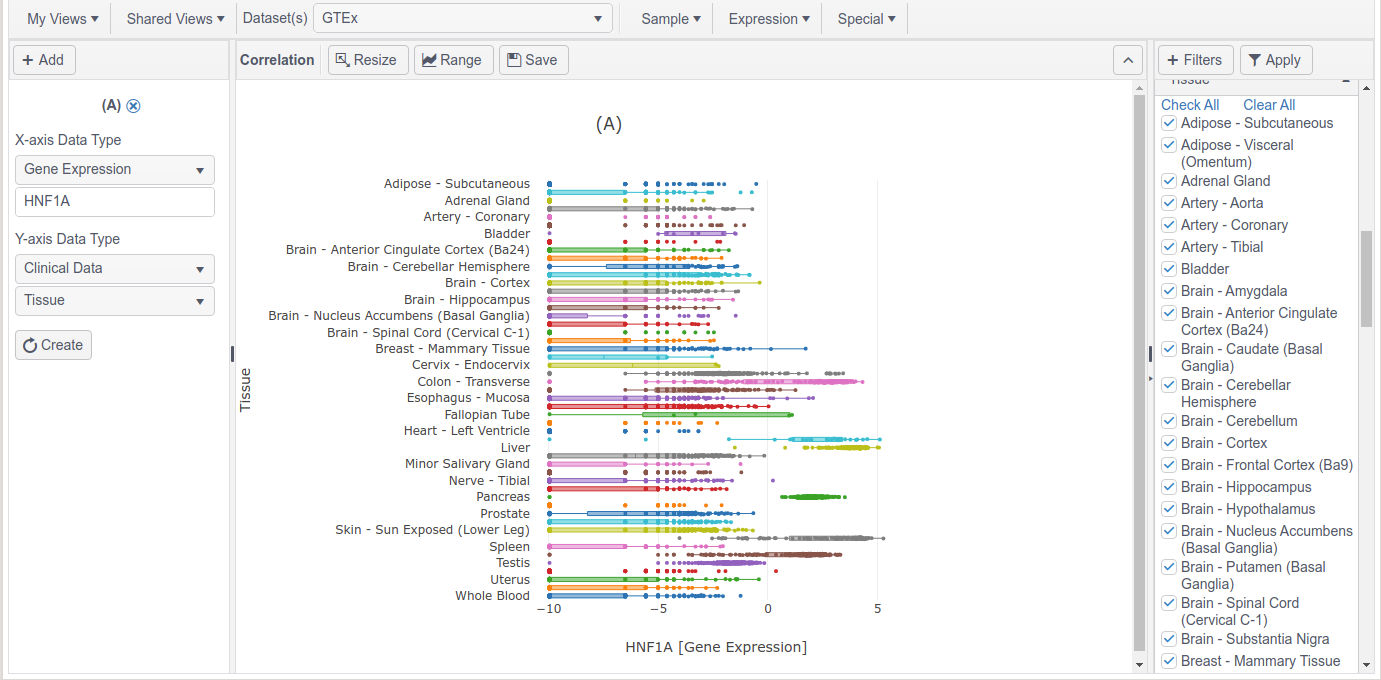Uncheck Adipose - Visceral (Omentum)
The width and height of the screenshot is (1381, 680).
point(1168,145)
